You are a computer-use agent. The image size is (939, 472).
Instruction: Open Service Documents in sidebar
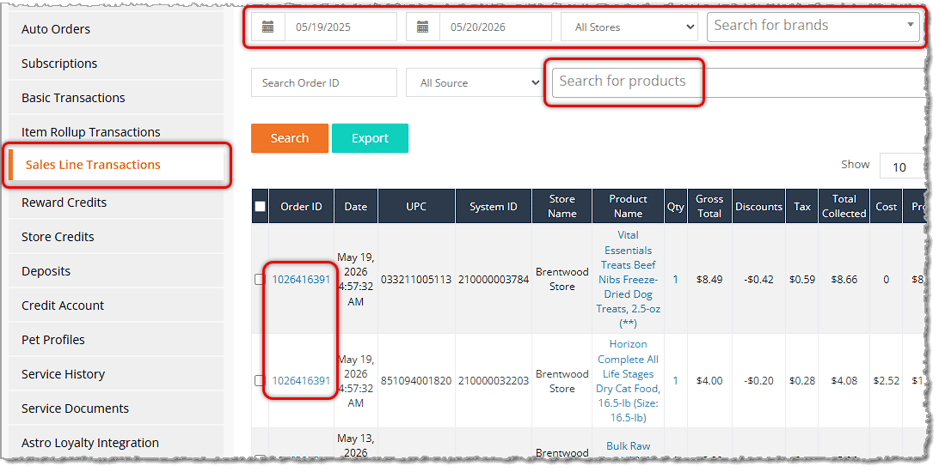(x=116, y=408)
